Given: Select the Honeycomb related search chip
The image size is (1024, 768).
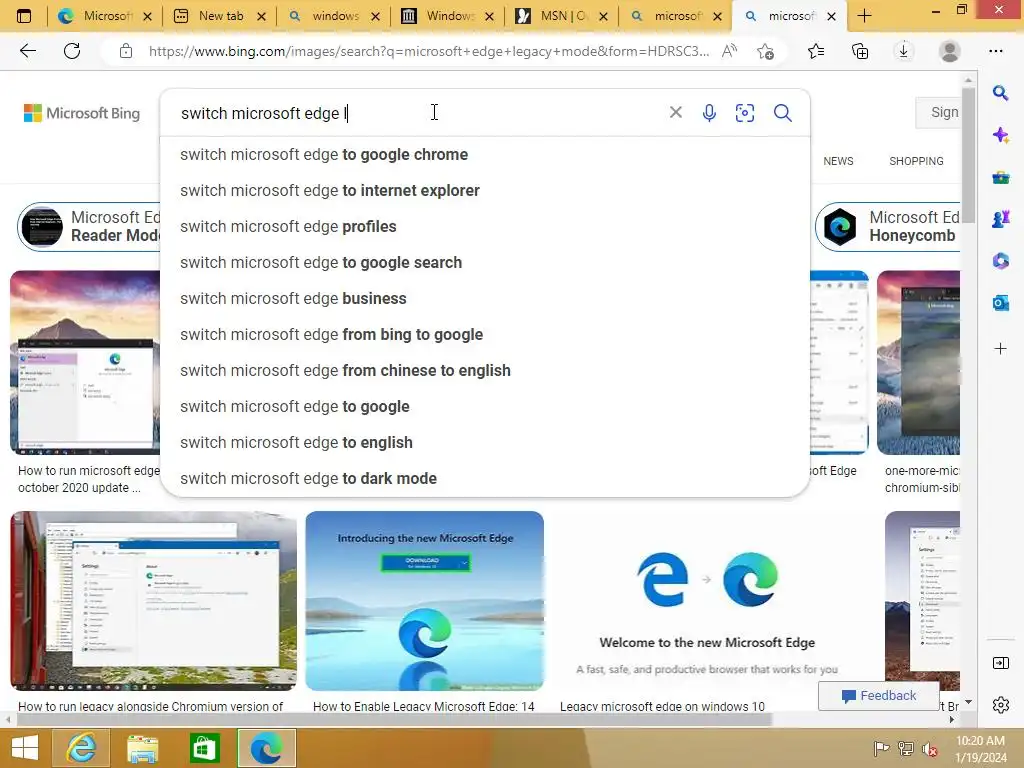Looking at the screenshot, I should (x=889, y=227).
